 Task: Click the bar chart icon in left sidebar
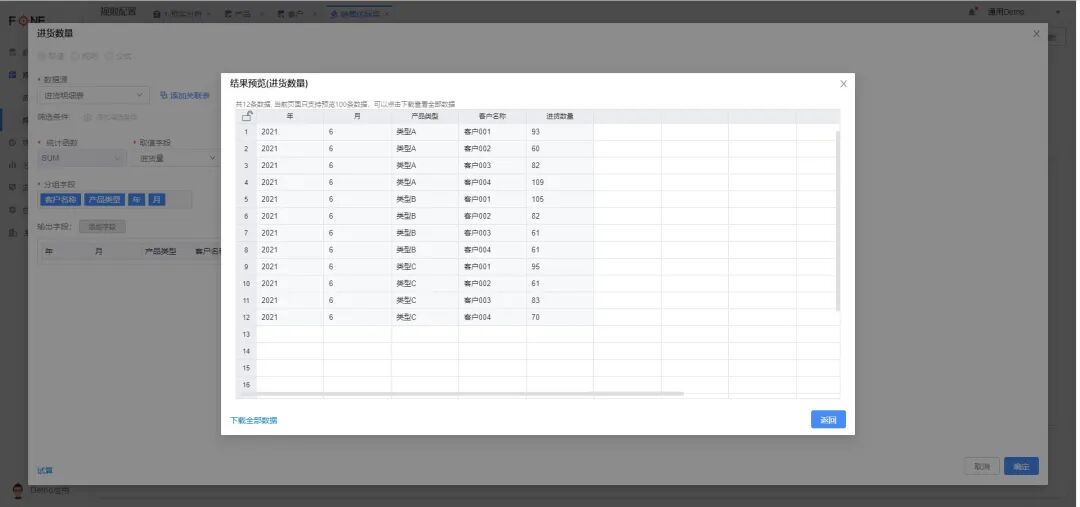12,165
